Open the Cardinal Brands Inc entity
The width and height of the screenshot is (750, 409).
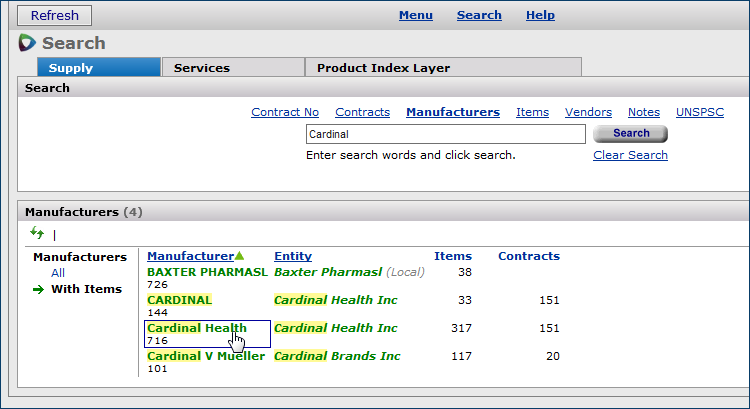pos(337,356)
